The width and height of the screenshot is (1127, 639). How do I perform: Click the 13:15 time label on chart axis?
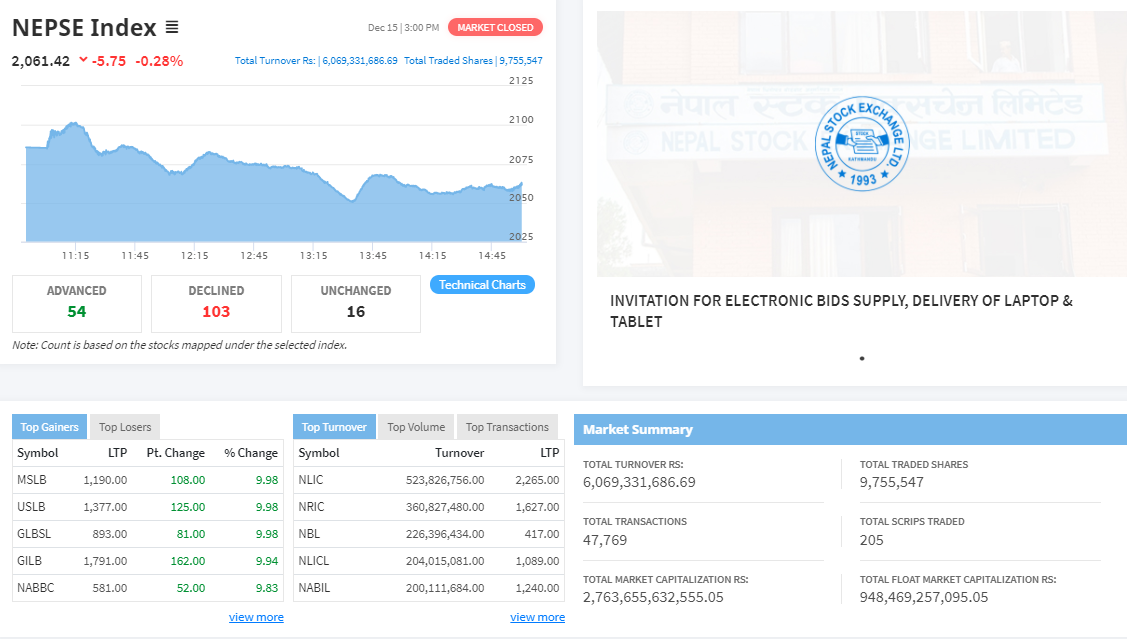click(x=313, y=255)
